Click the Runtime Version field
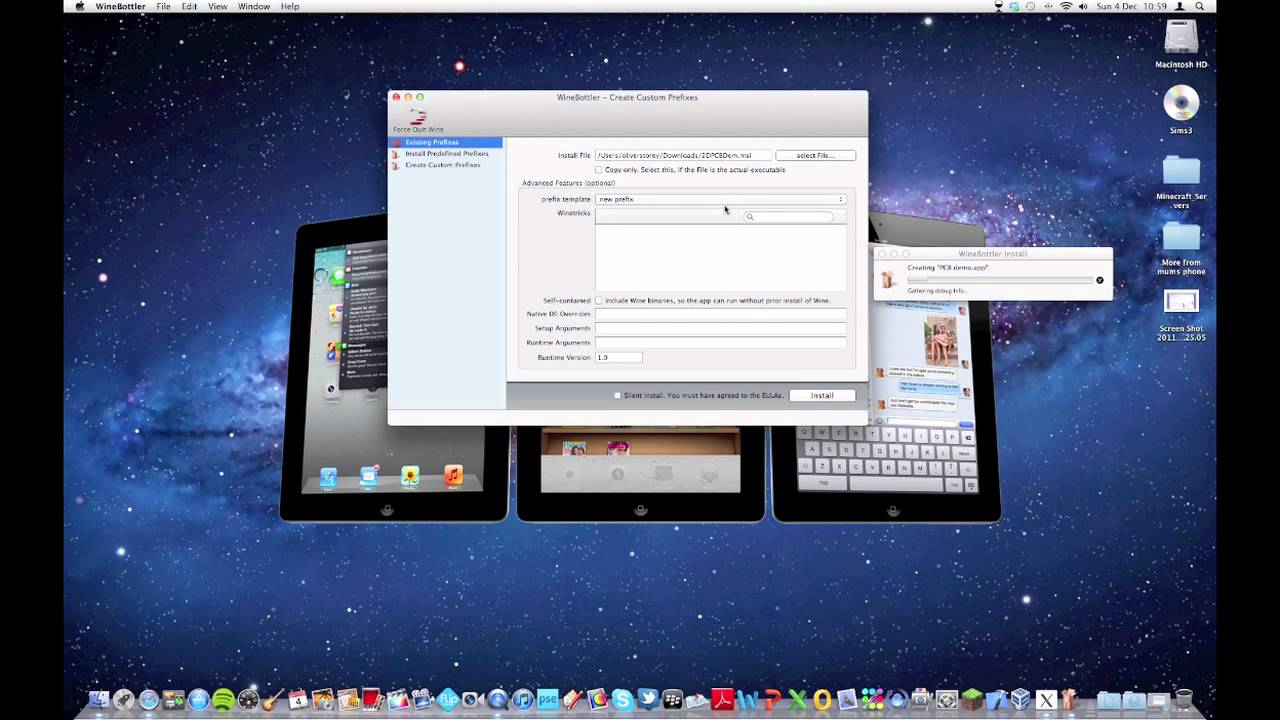The height and width of the screenshot is (720, 1280). pyautogui.click(x=618, y=357)
